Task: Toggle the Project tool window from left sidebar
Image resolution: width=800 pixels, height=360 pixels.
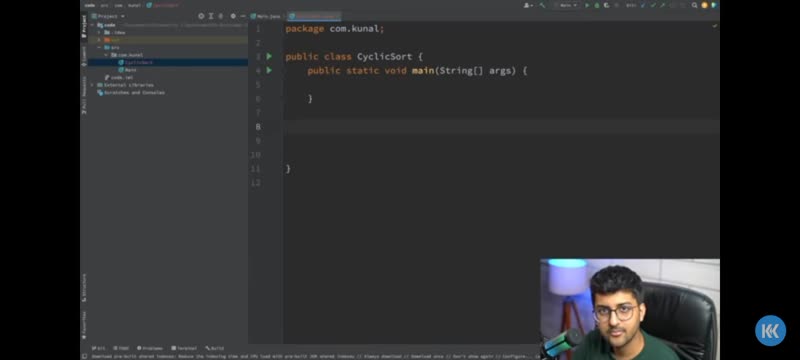Action: [84, 26]
